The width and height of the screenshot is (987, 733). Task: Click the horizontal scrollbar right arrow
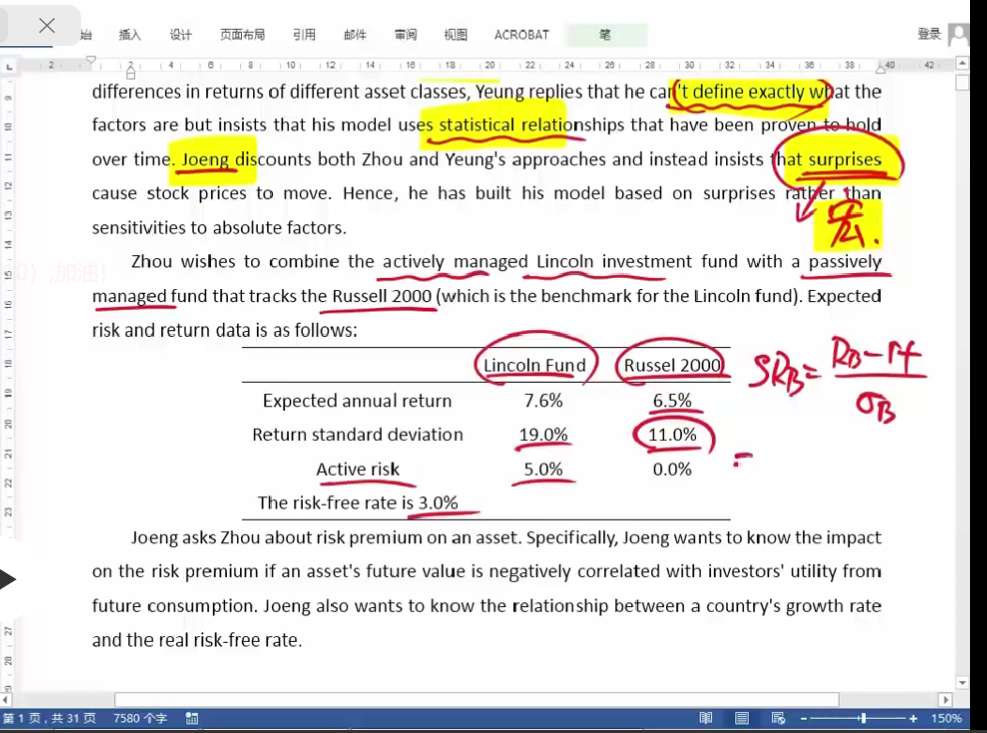click(945, 700)
